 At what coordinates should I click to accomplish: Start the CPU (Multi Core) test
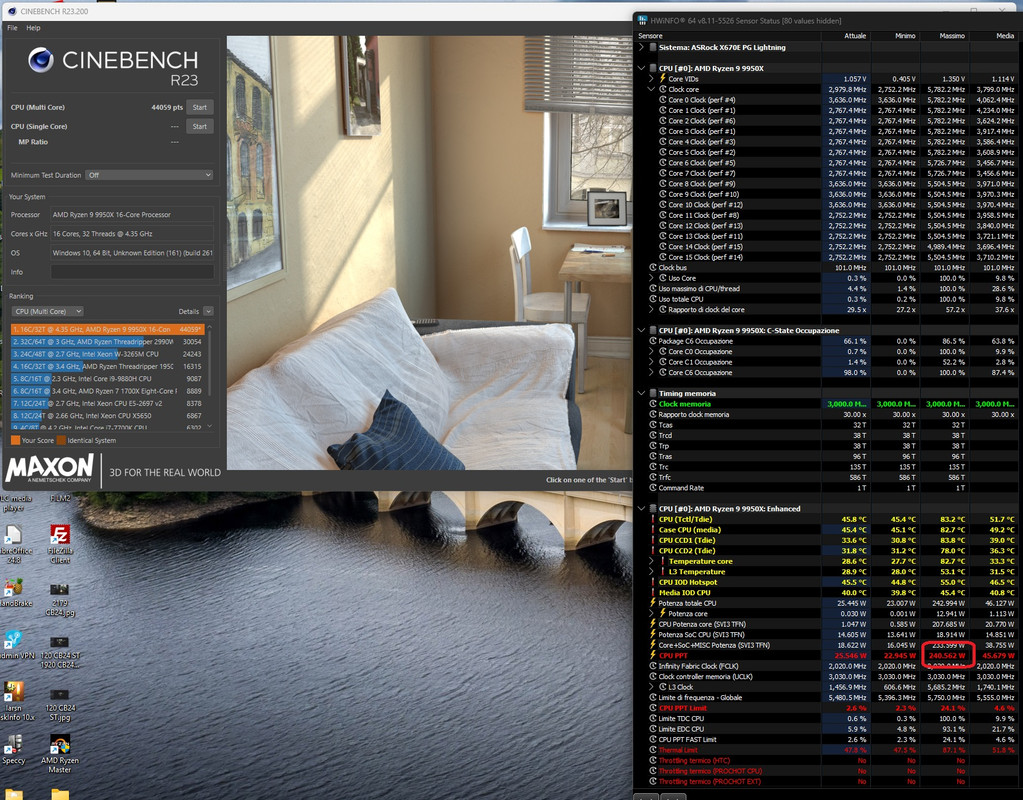tap(200, 107)
